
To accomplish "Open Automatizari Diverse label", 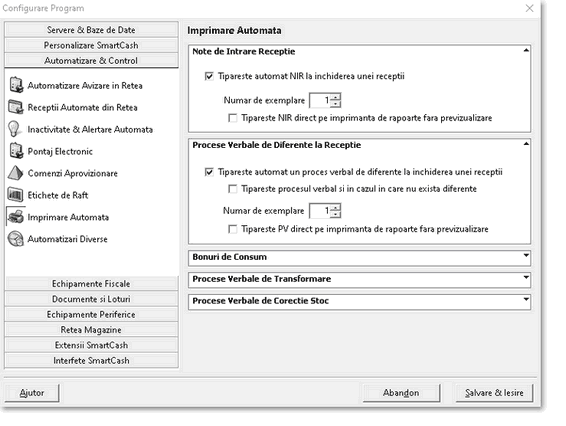I will [68, 239].
